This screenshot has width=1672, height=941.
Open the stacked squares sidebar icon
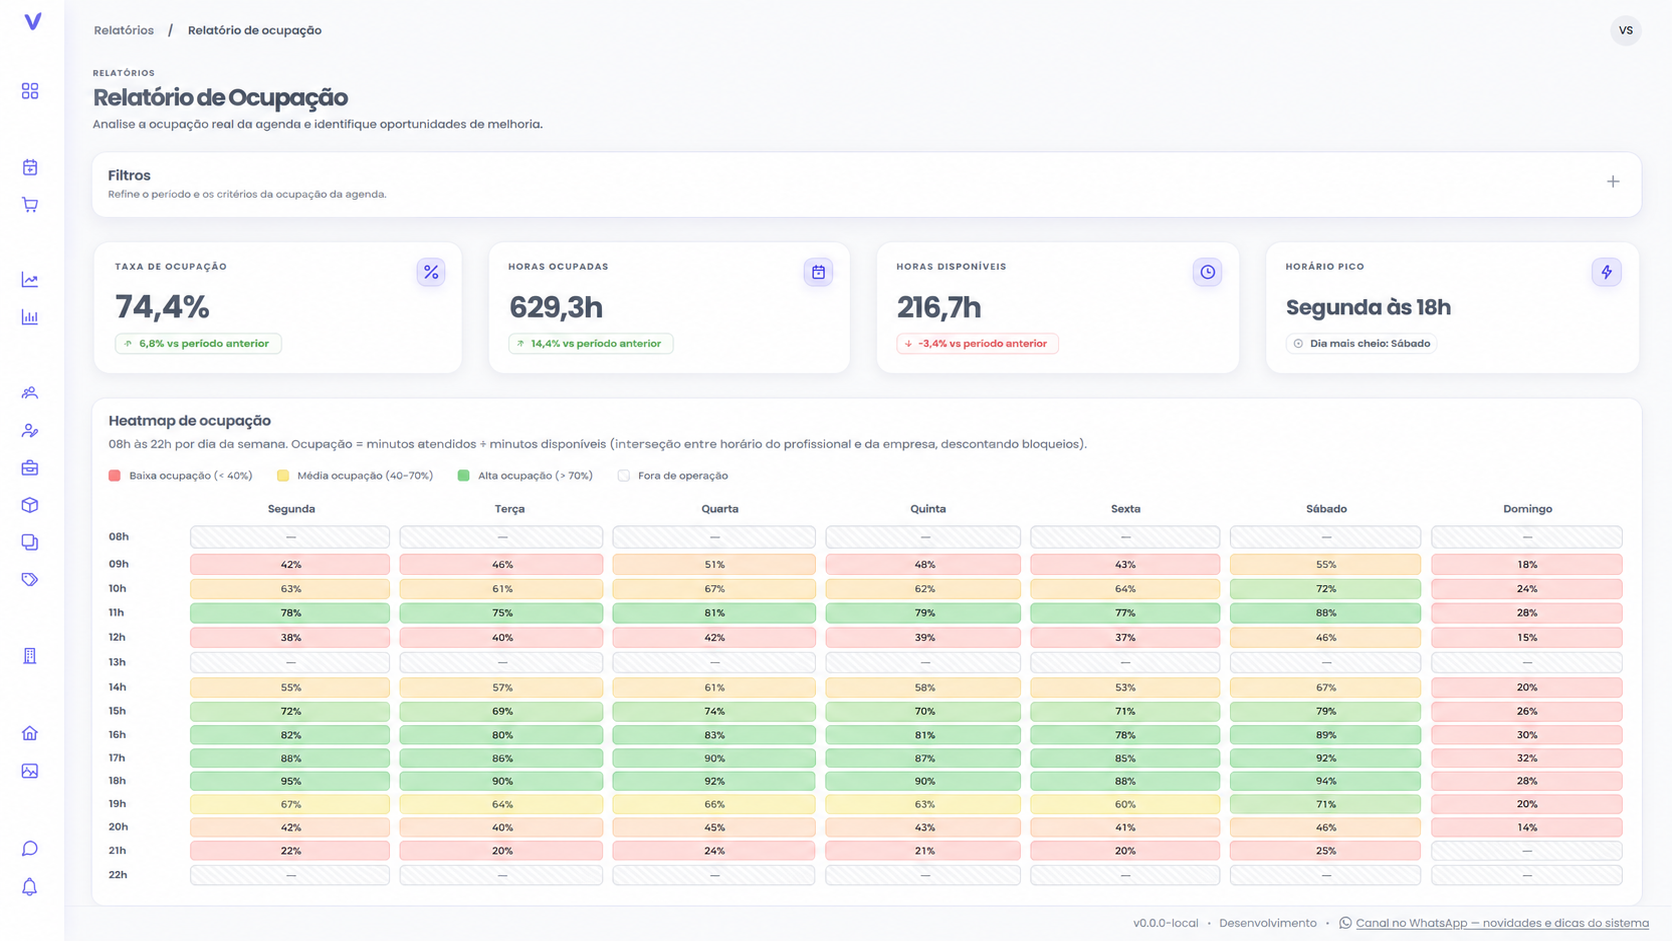(30, 542)
